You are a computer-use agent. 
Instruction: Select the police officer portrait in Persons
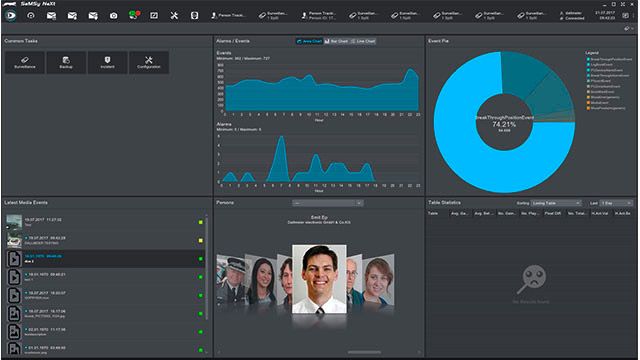(x=231, y=280)
